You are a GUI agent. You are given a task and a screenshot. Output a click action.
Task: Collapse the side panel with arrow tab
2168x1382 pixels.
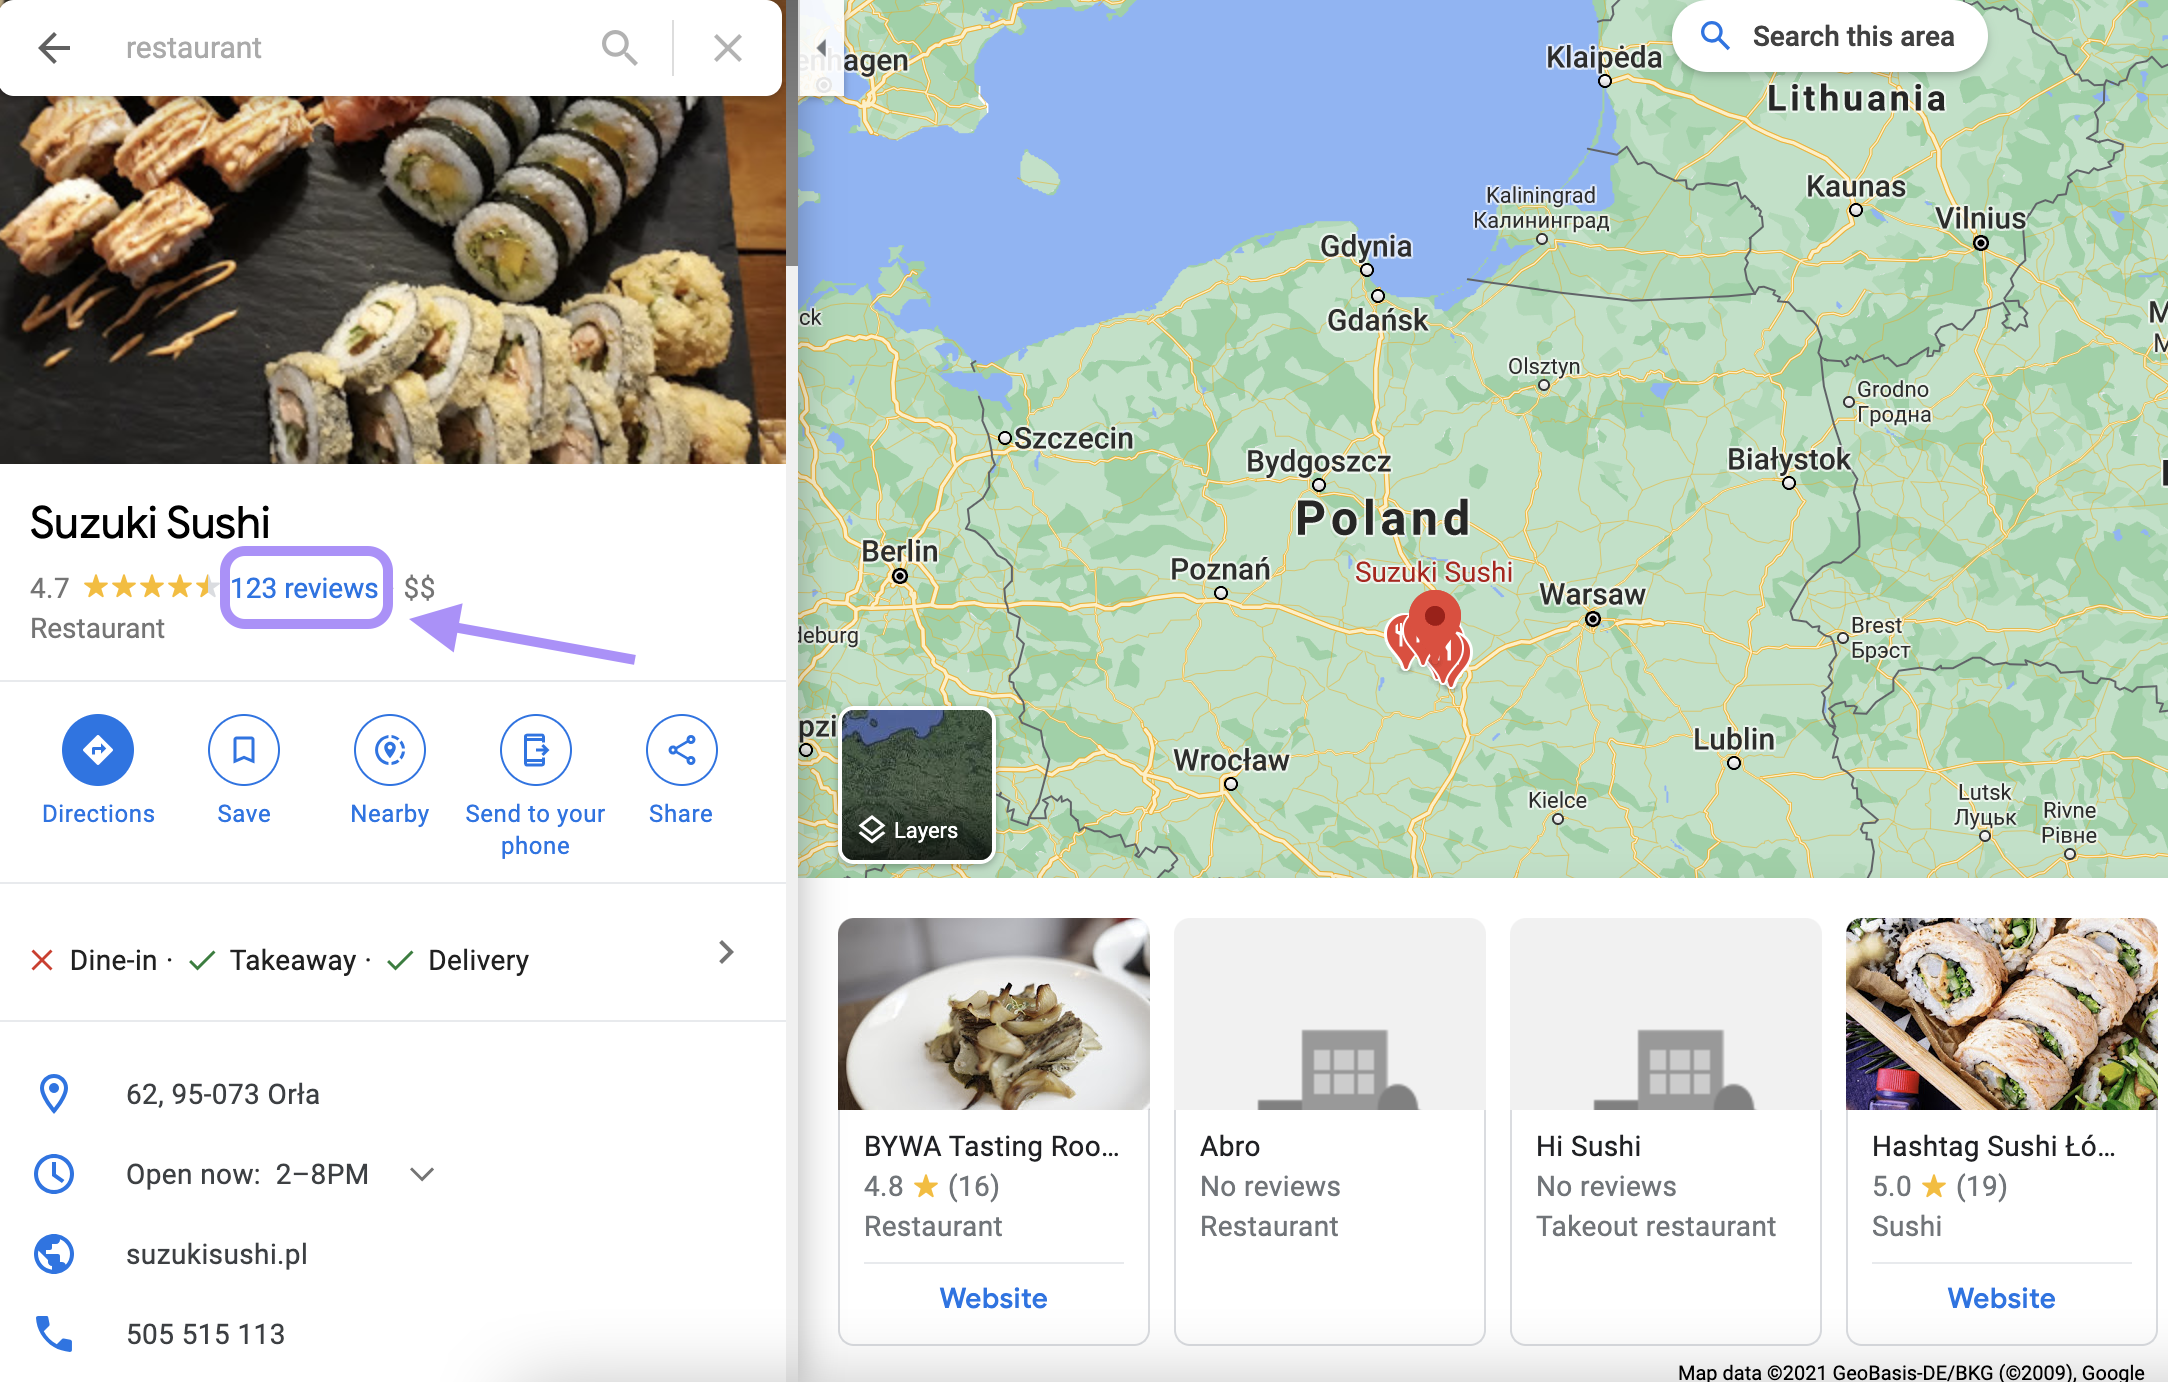point(821,48)
